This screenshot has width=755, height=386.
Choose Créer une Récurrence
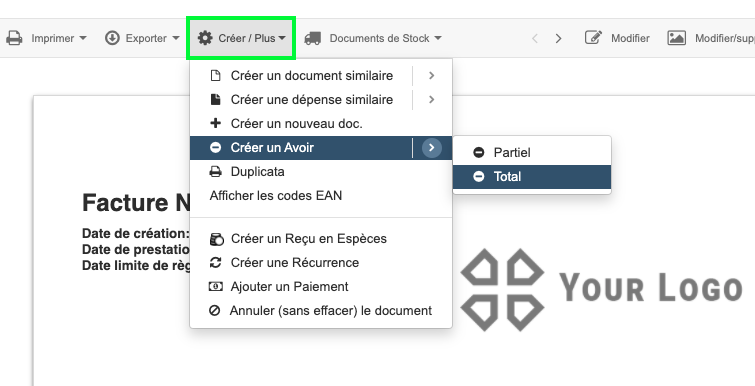[295, 263]
